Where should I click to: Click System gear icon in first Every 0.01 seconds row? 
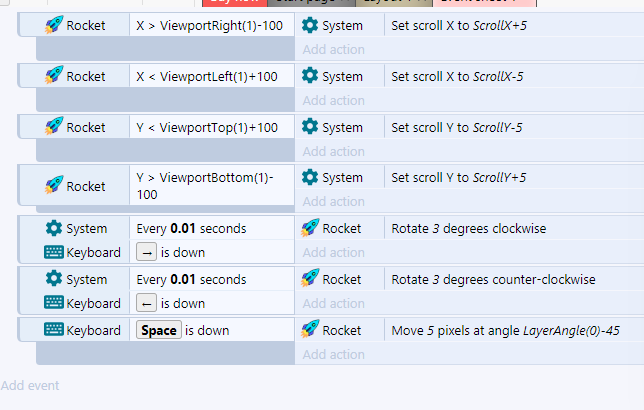point(54,228)
